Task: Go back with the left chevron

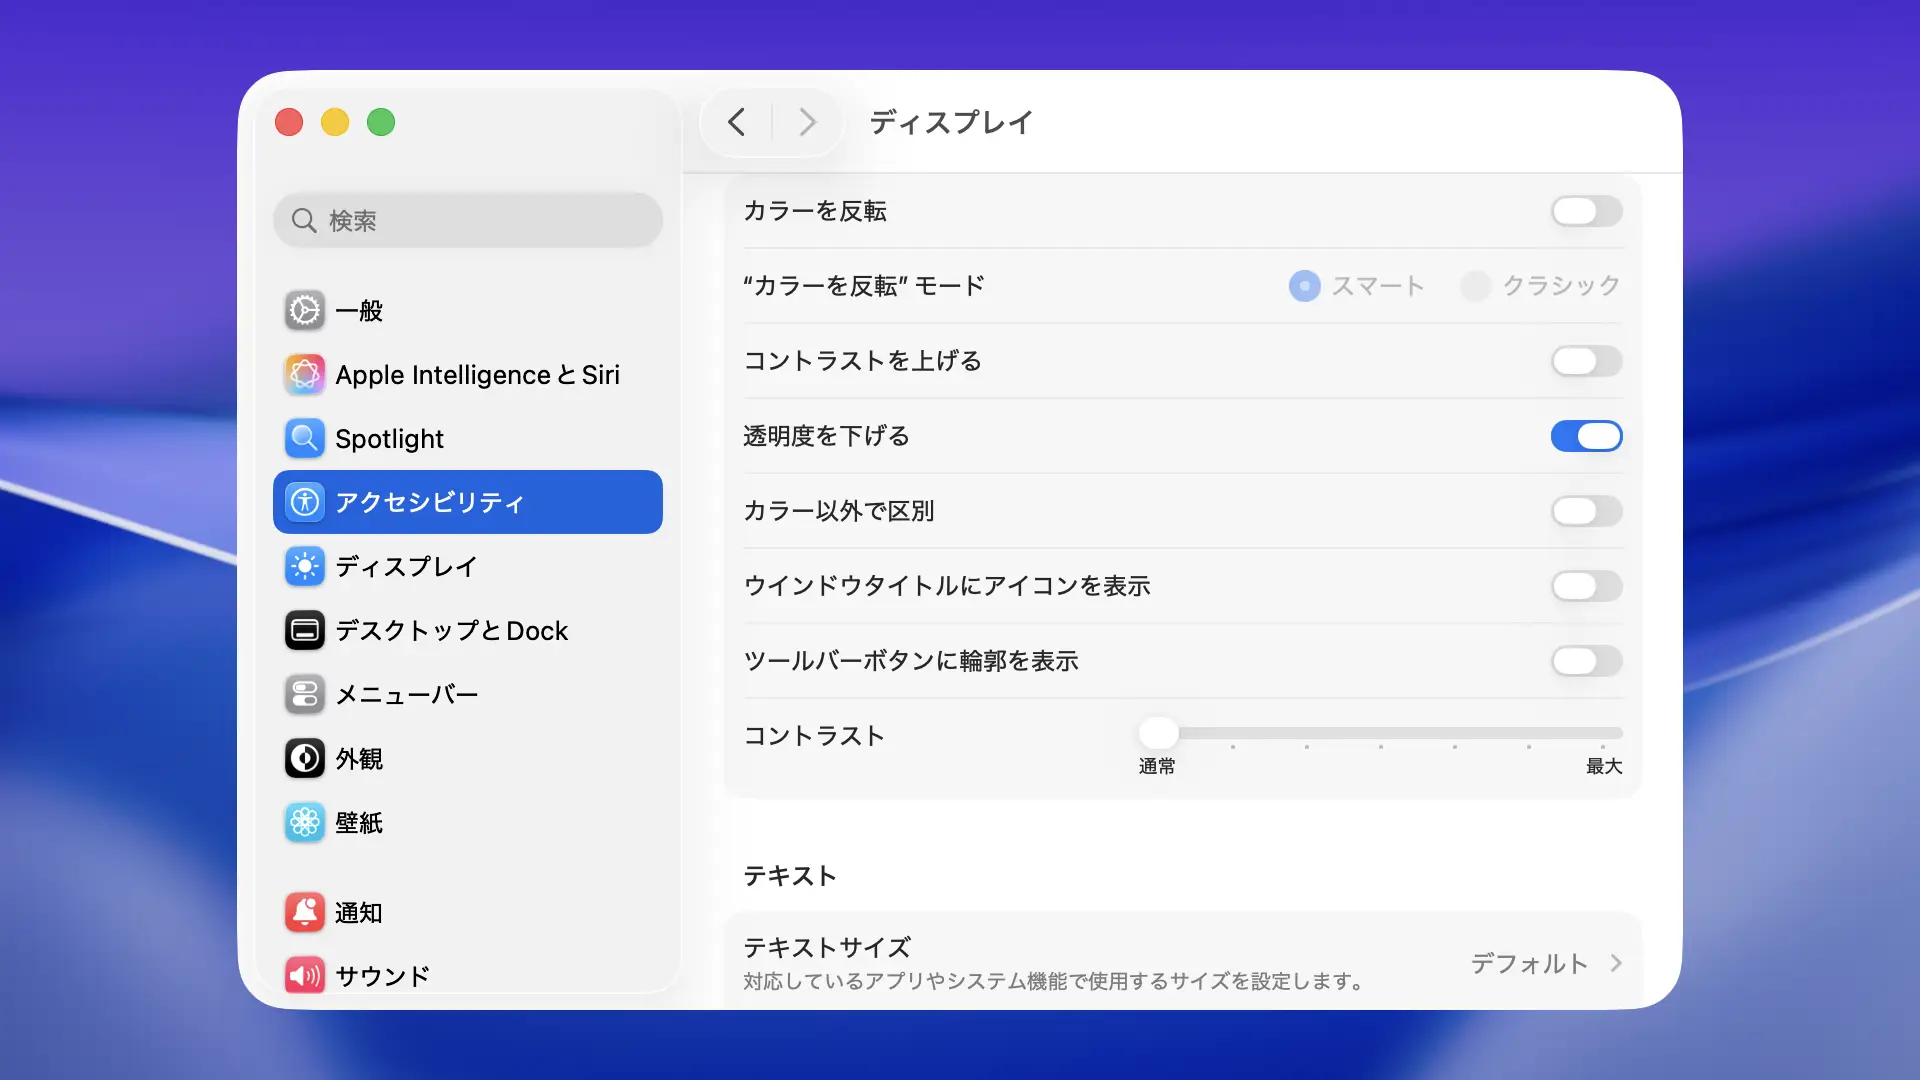Action: pos(737,122)
